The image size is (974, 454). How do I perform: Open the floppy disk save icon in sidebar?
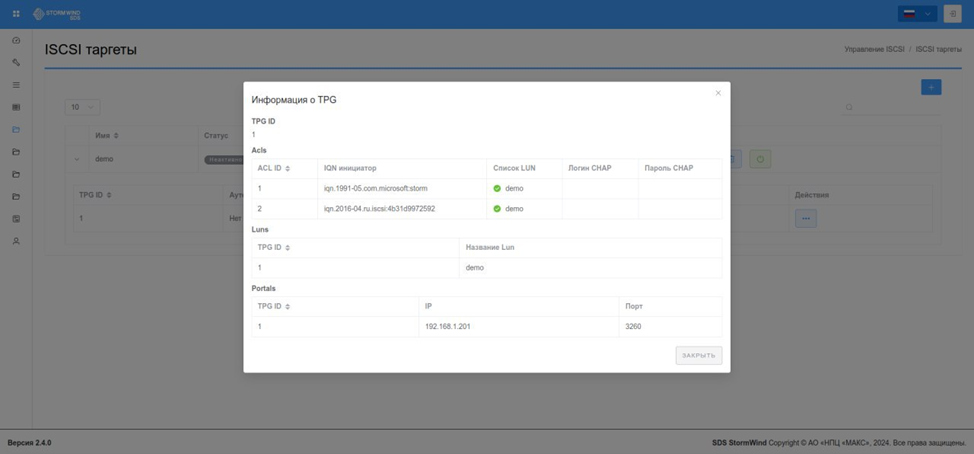tap(16, 219)
